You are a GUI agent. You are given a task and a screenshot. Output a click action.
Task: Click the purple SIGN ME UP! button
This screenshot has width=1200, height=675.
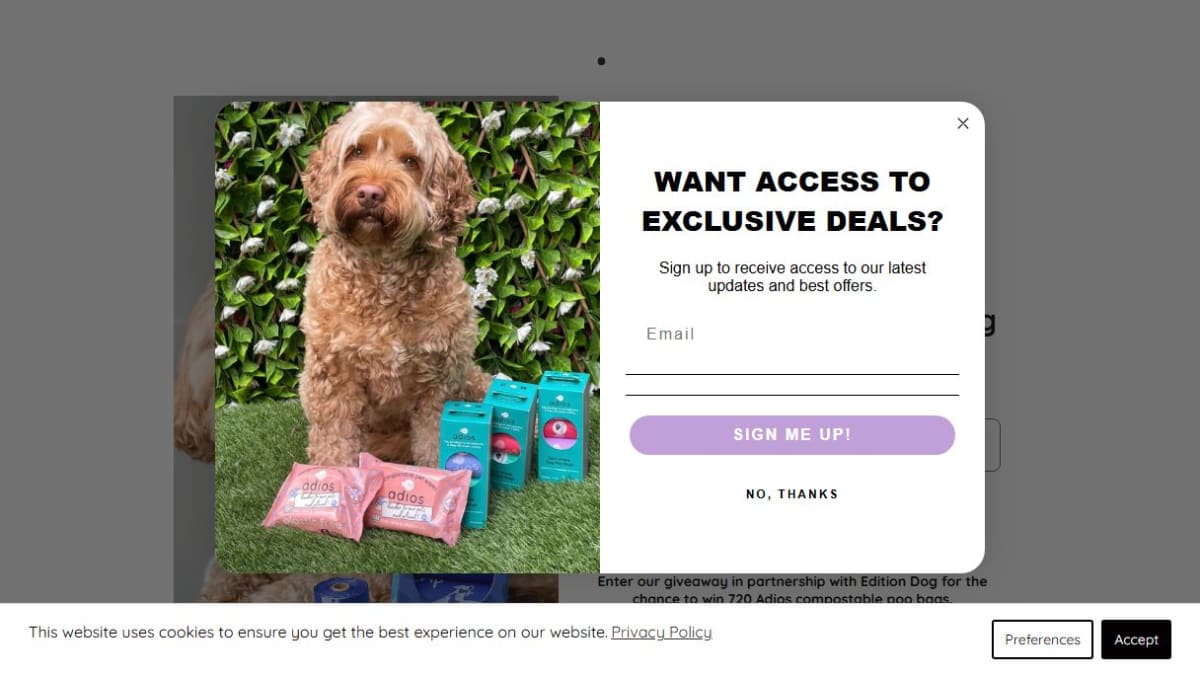(x=792, y=435)
